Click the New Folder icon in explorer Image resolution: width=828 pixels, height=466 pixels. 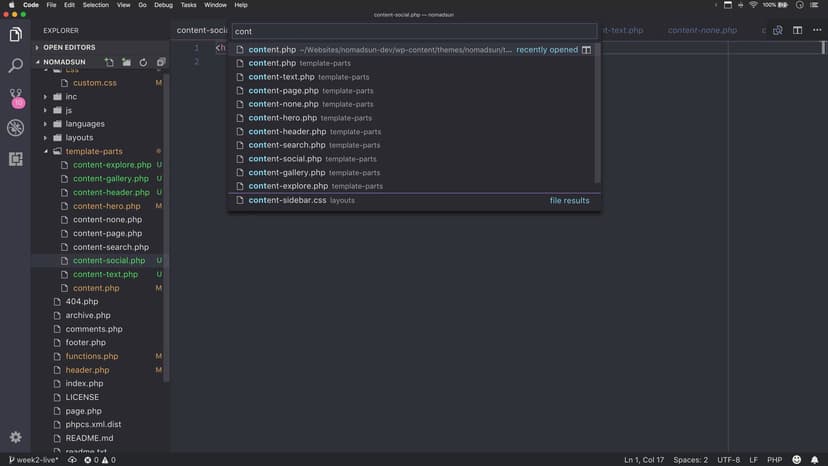click(x=127, y=62)
